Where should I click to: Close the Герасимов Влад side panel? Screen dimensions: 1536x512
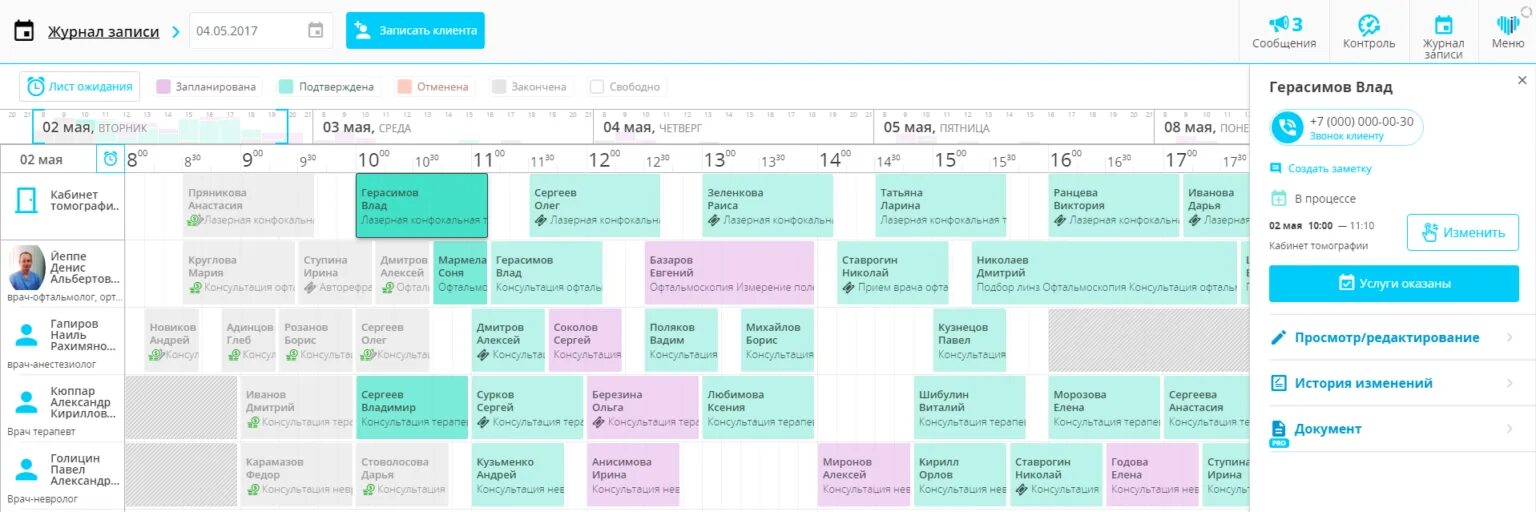point(1522,80)
